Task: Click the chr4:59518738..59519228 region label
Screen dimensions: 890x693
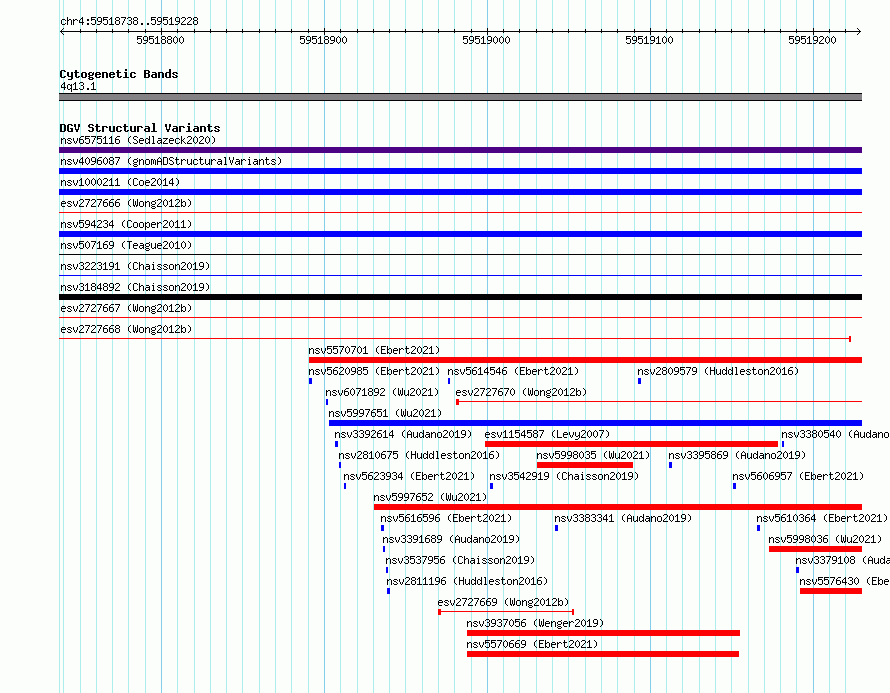Action: (x=129, y=22)
